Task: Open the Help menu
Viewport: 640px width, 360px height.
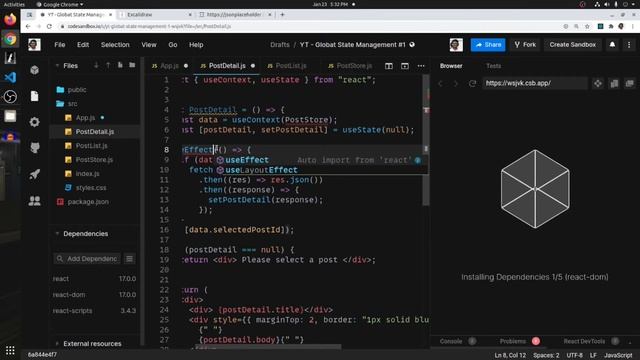Action: pos(196,44)
